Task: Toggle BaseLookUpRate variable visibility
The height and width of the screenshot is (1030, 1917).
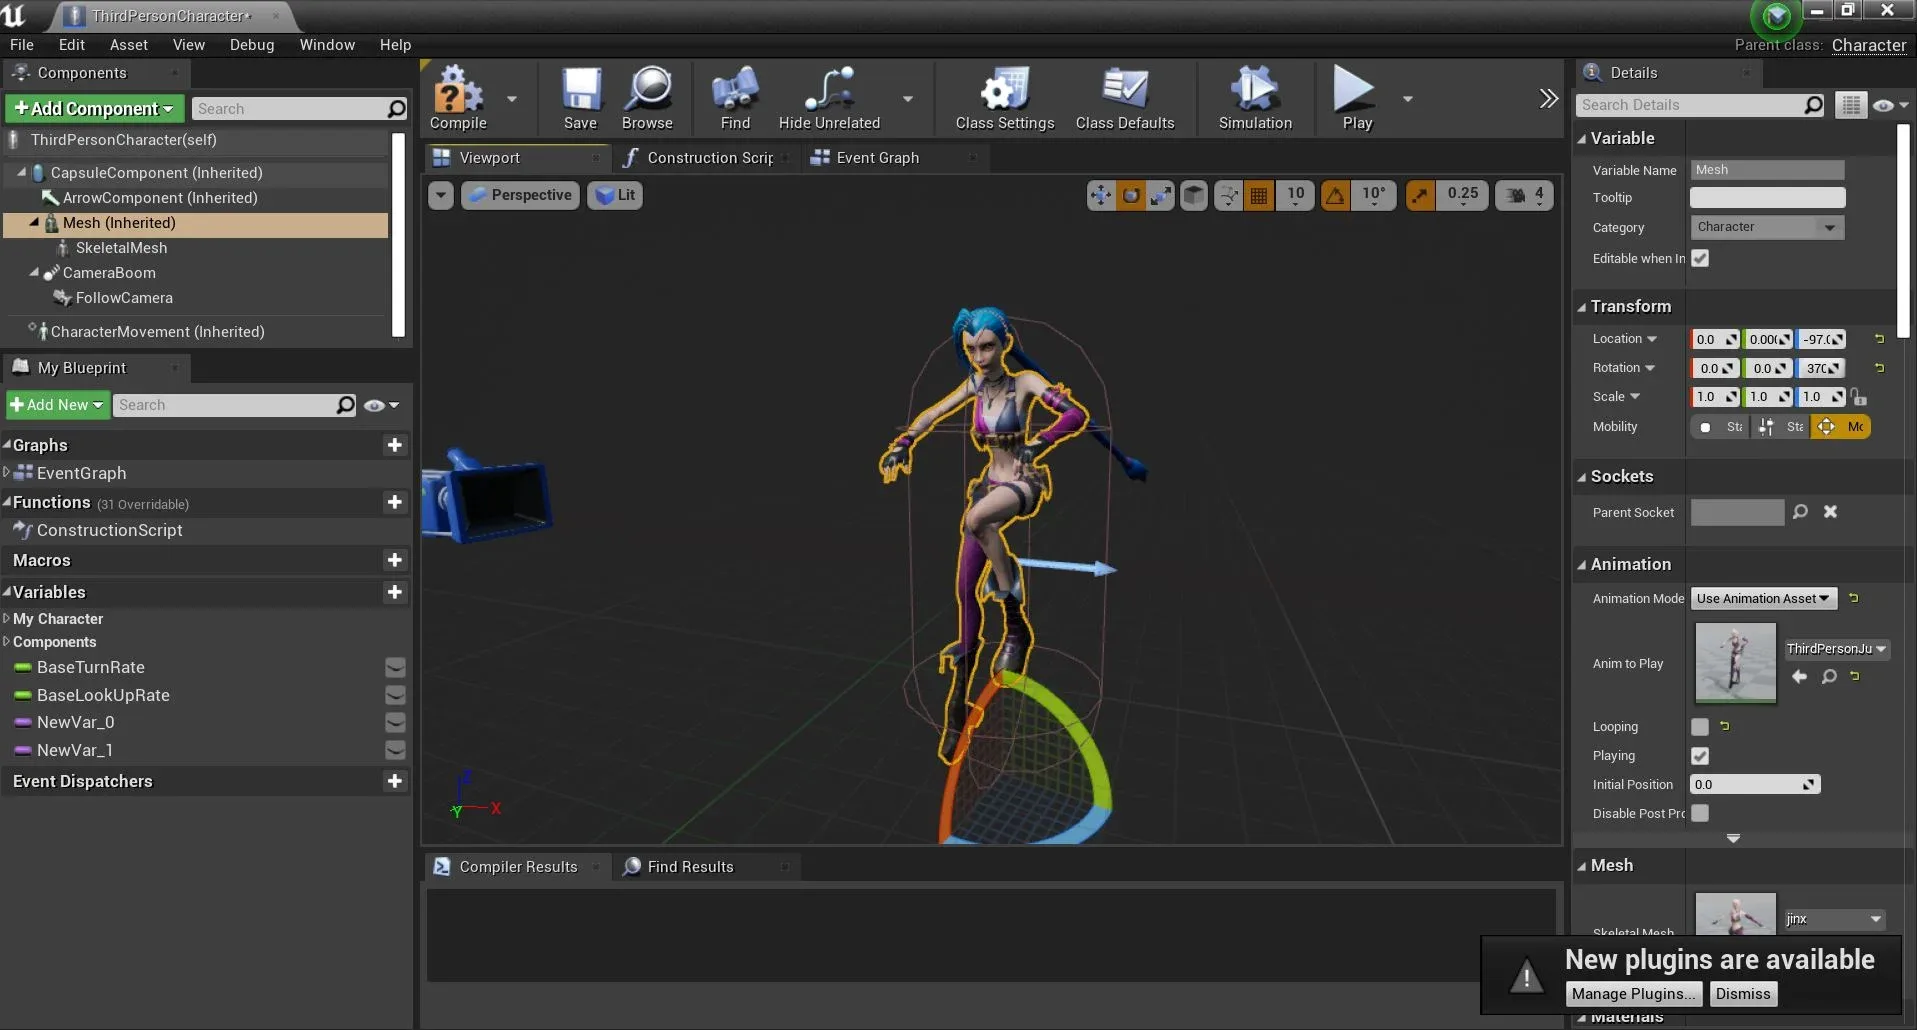Action: pyautogui.click(x=395, y=695)
